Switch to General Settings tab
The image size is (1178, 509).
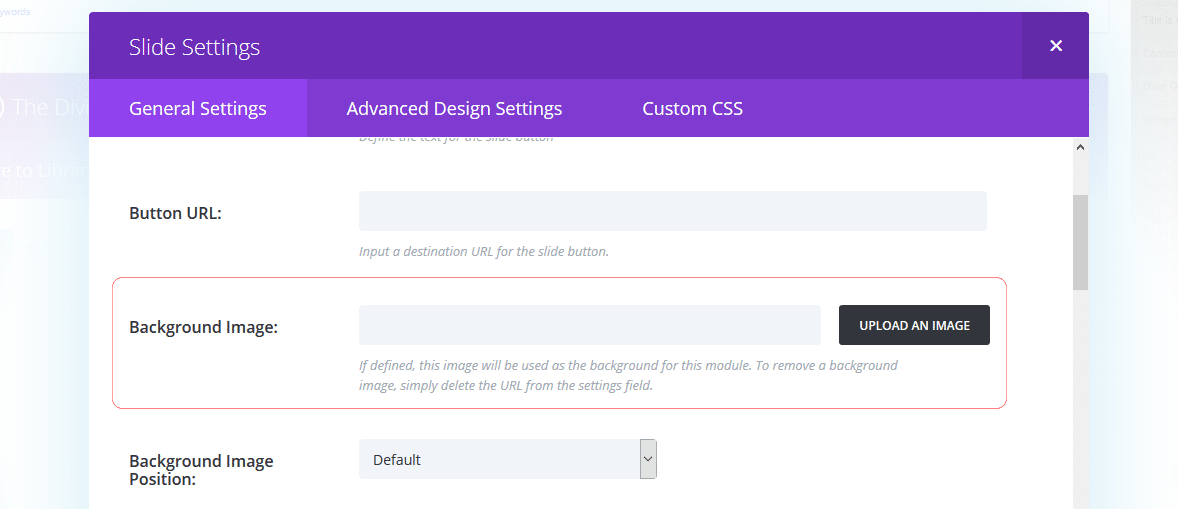coord(198,108)
